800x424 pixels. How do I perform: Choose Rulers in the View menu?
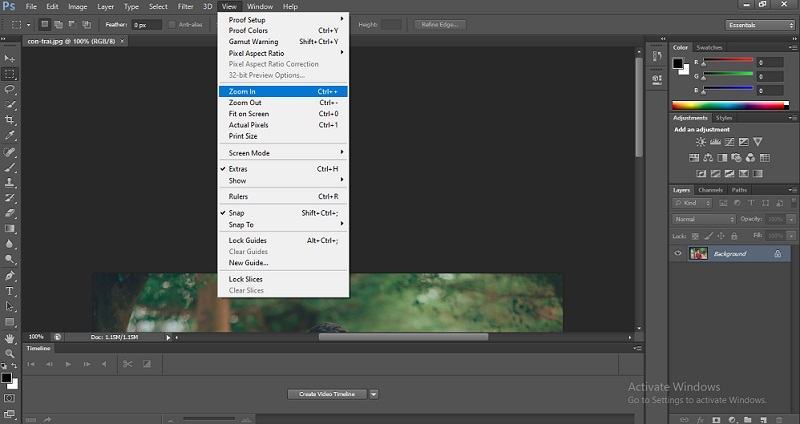tap(283, 196)
